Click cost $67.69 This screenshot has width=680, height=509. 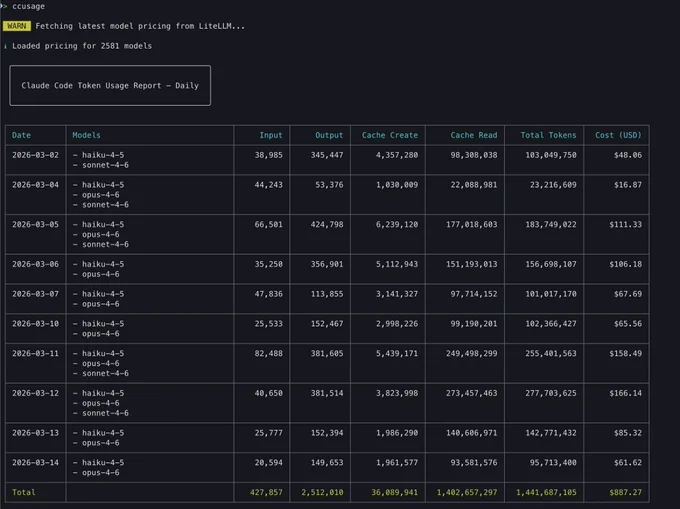628,294
